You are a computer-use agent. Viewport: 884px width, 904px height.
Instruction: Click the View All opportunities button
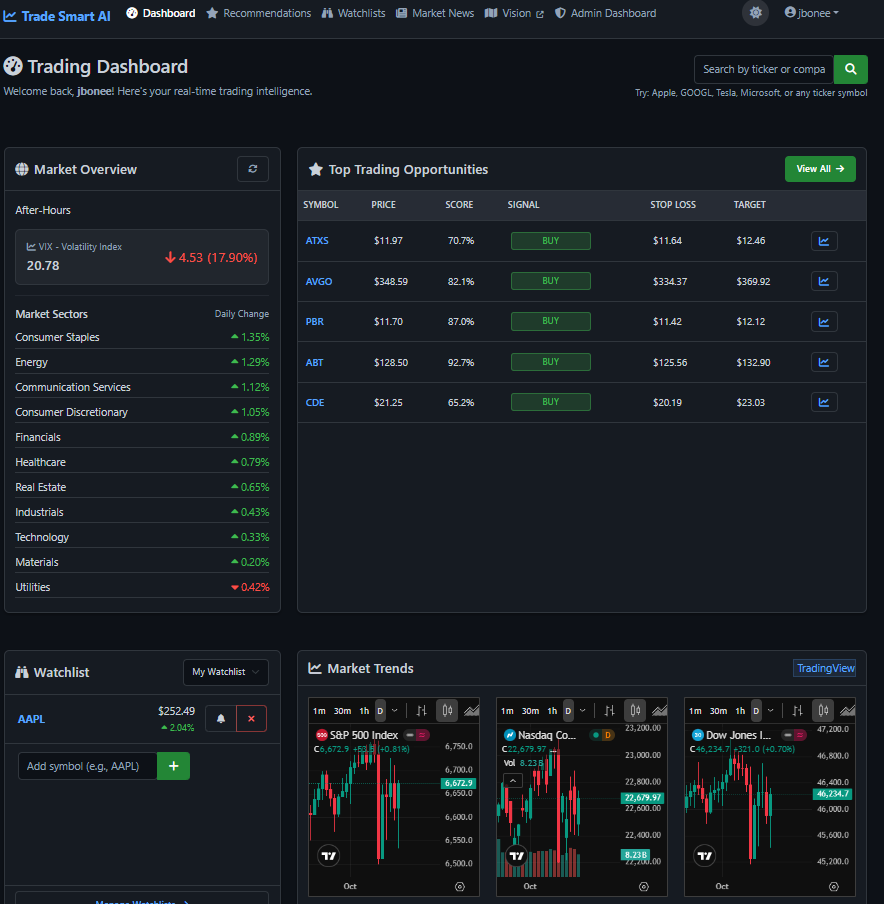[820, 169]
